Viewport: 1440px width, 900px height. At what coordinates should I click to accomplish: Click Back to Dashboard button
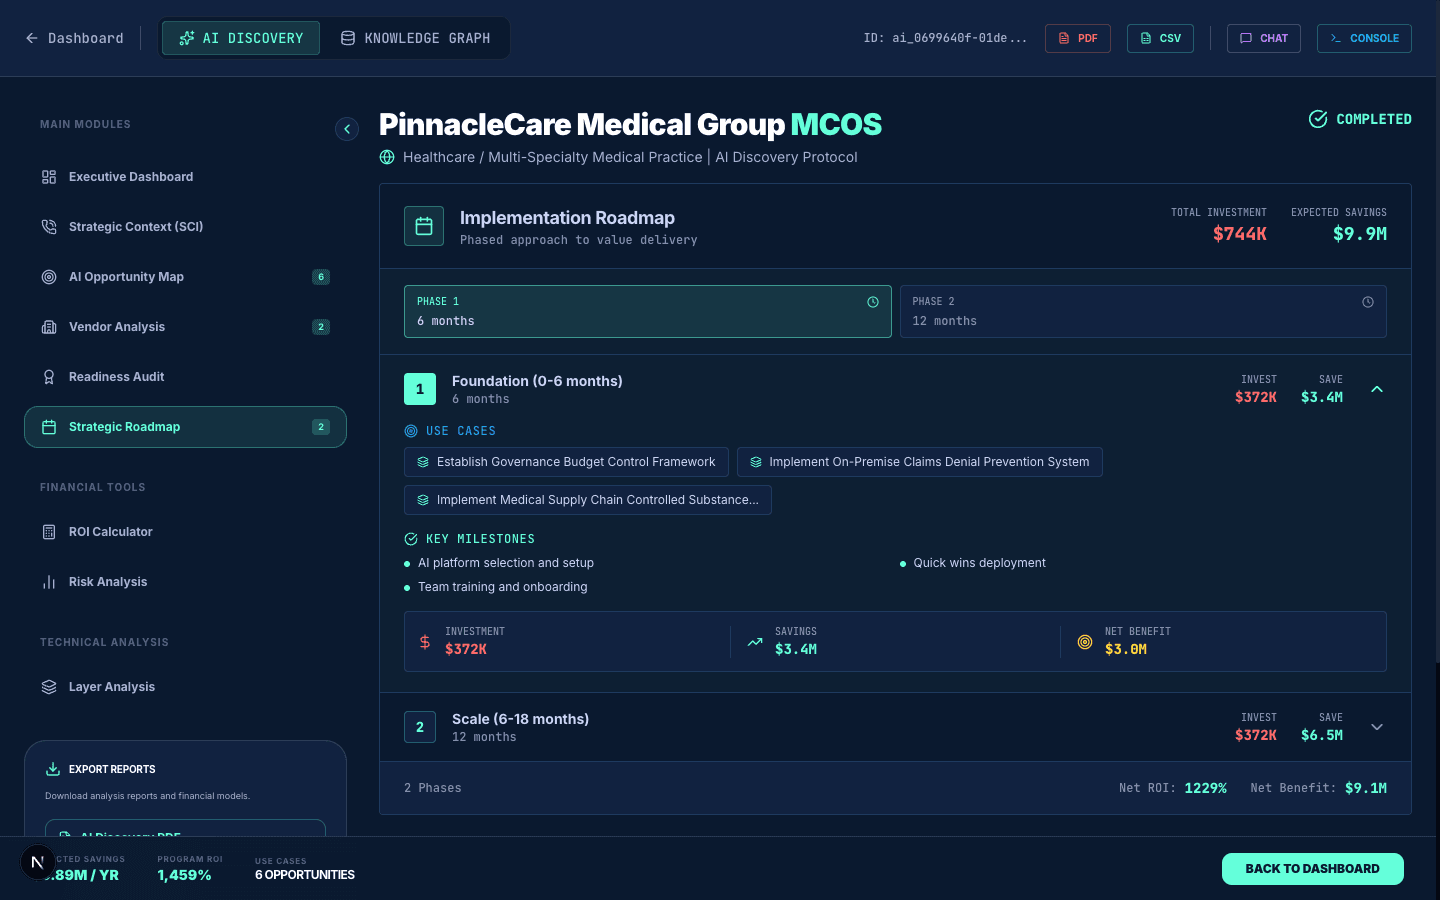click(1312, 869)
